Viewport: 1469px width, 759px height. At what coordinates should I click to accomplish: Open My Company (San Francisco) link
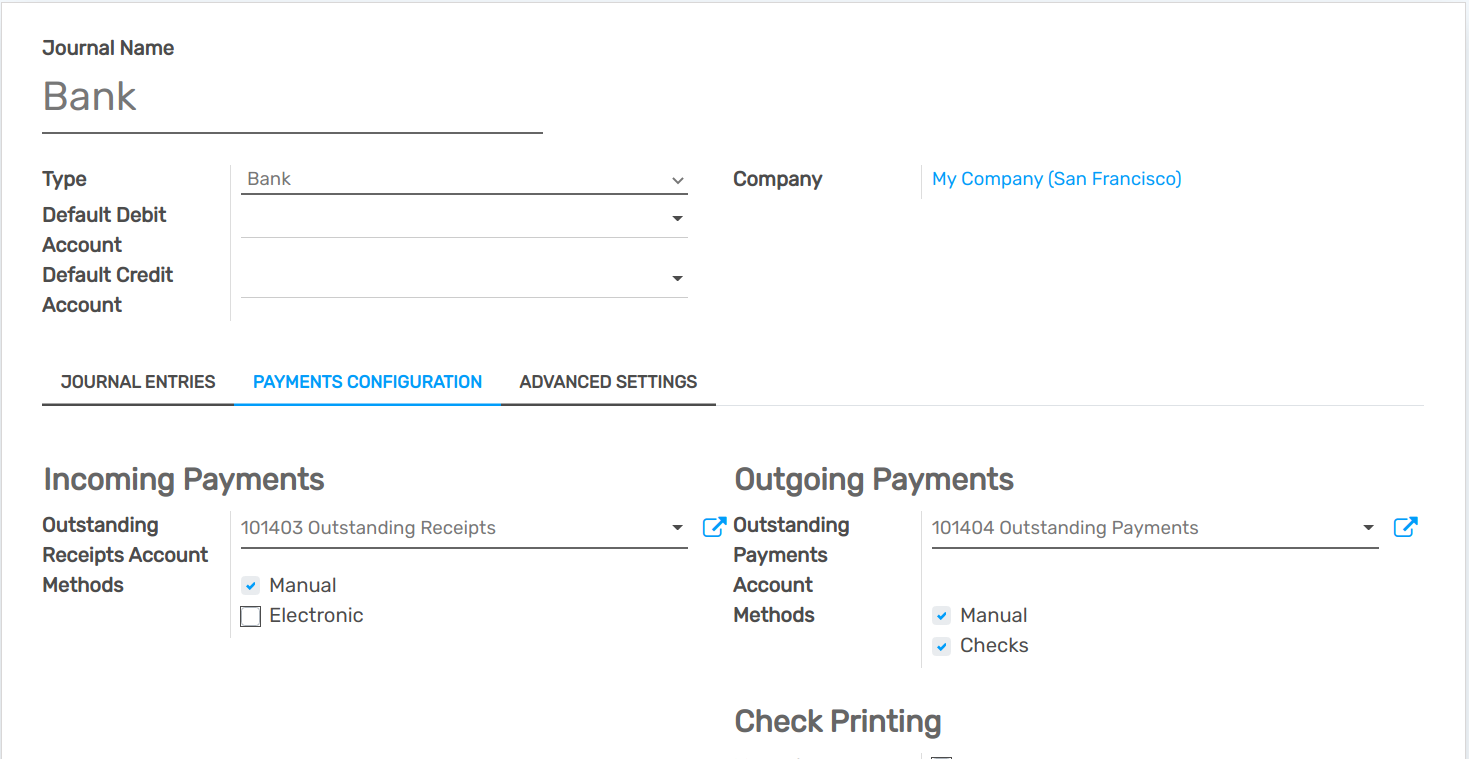pos(1056,179)
